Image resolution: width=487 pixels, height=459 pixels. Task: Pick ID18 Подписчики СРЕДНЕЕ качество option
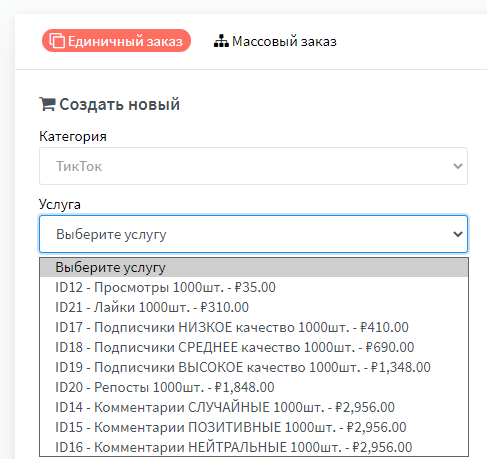[254, 347]
